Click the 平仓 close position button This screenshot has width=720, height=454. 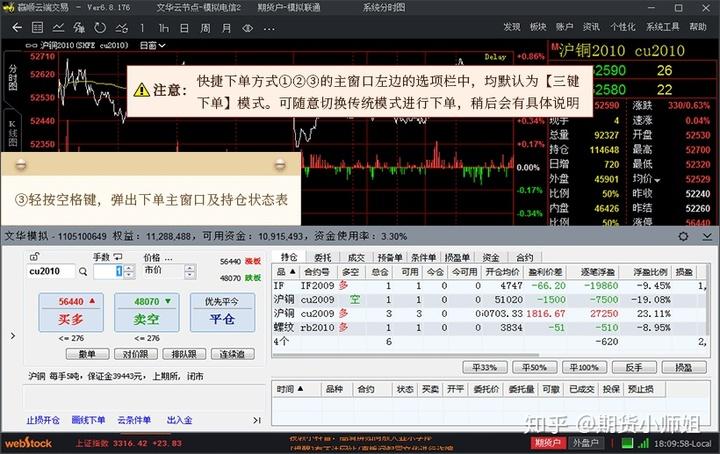coord(222,313)
